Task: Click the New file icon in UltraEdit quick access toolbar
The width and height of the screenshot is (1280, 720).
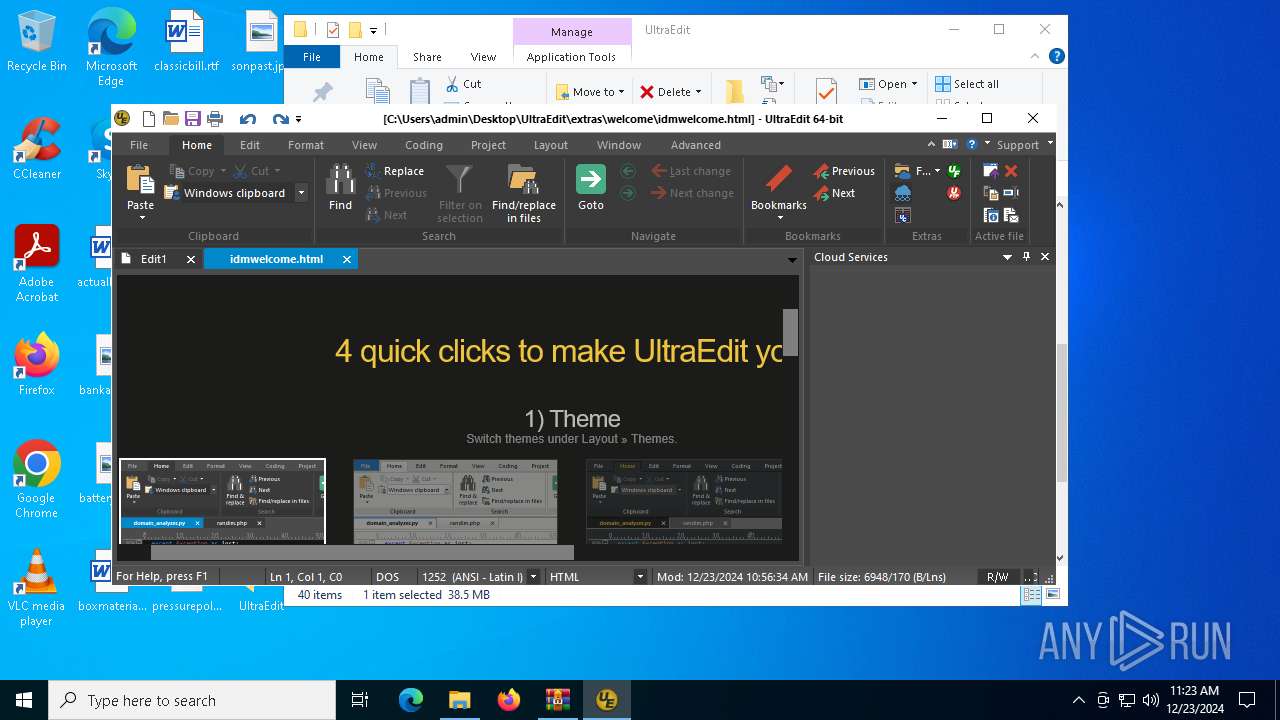Action: [x=149, y=119]
